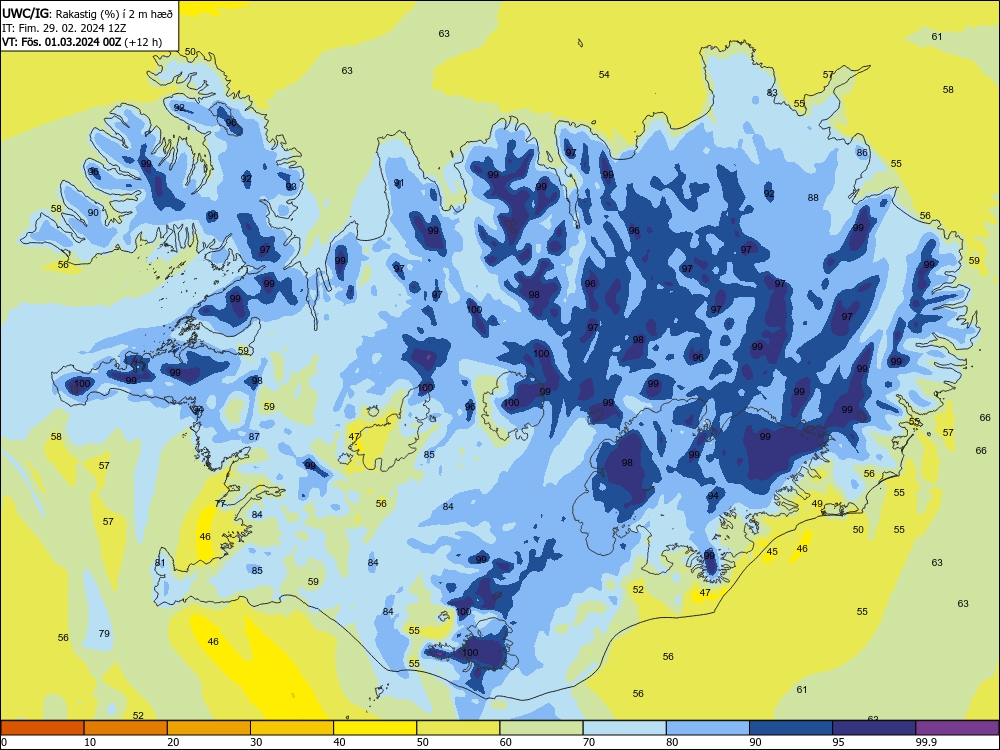The width and height of the screenshot is (1000, 750).
Task: Select the 50–60 pale yellow legend band
Action: click(x=458, y=728)
